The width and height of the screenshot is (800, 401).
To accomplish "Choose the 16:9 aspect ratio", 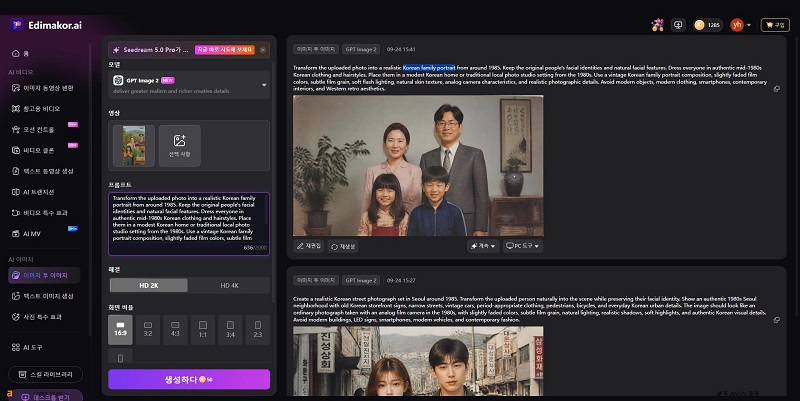I will (x=120, y=330).
